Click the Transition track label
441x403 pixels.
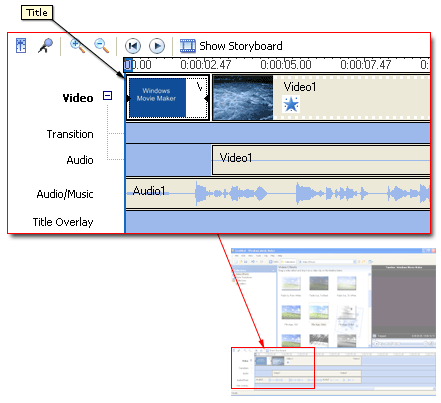[70, 134]
